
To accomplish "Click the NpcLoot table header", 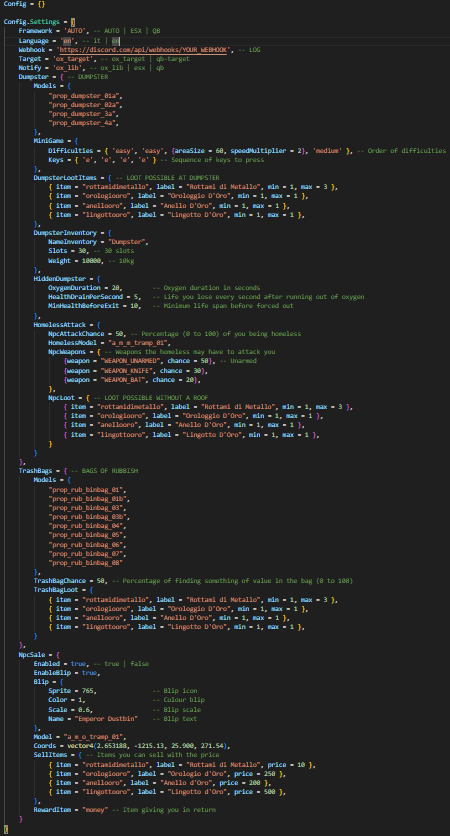I will pos(128,398).
